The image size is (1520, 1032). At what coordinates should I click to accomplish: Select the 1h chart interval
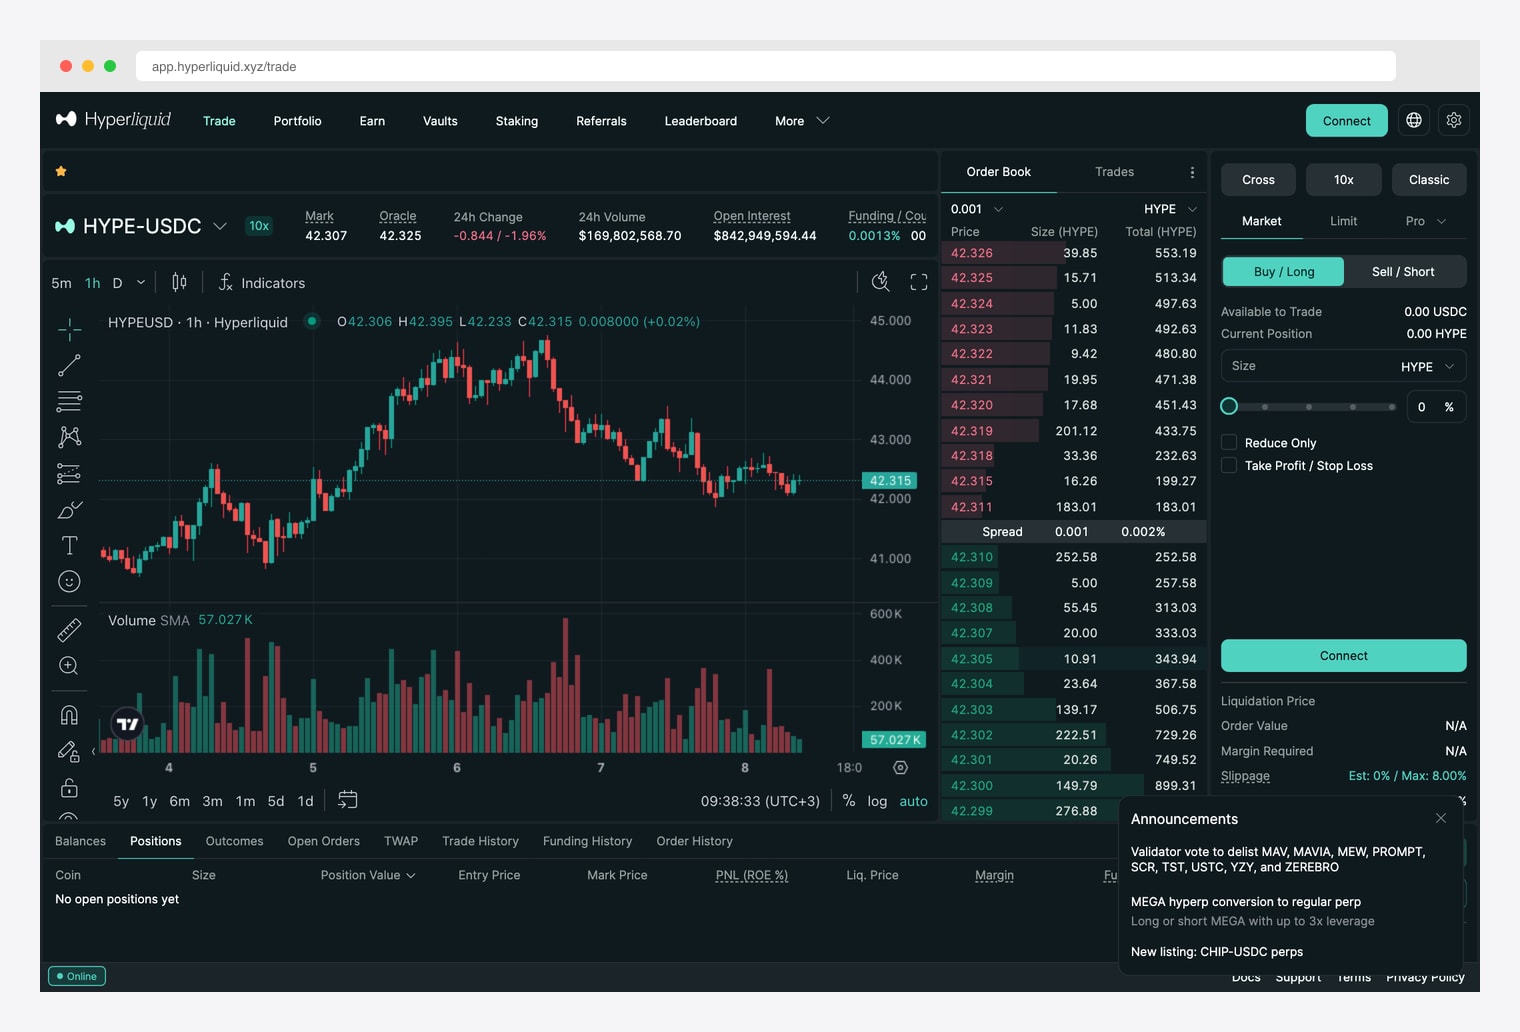(x=92, y=283)
